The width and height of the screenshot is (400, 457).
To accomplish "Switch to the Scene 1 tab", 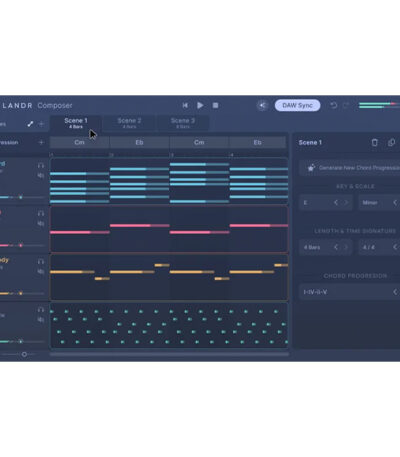I will [x=76, y=123].
